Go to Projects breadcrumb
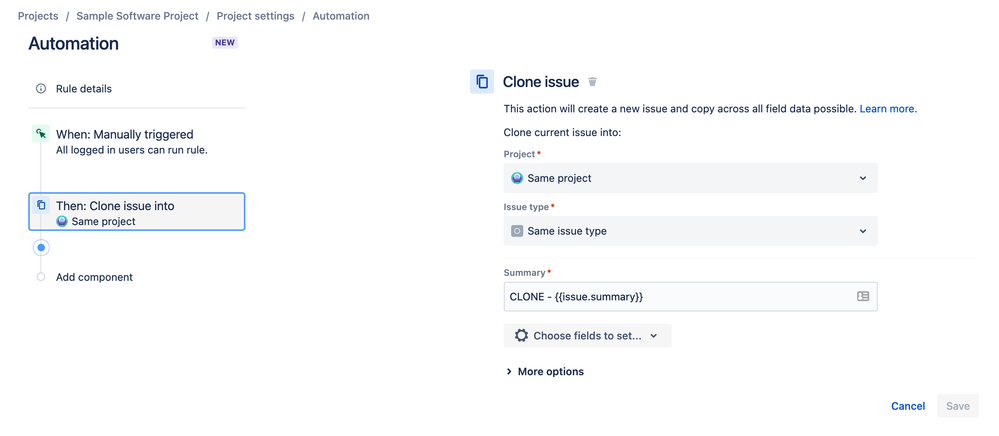This screenshot has width=999, height=436. 38,16
